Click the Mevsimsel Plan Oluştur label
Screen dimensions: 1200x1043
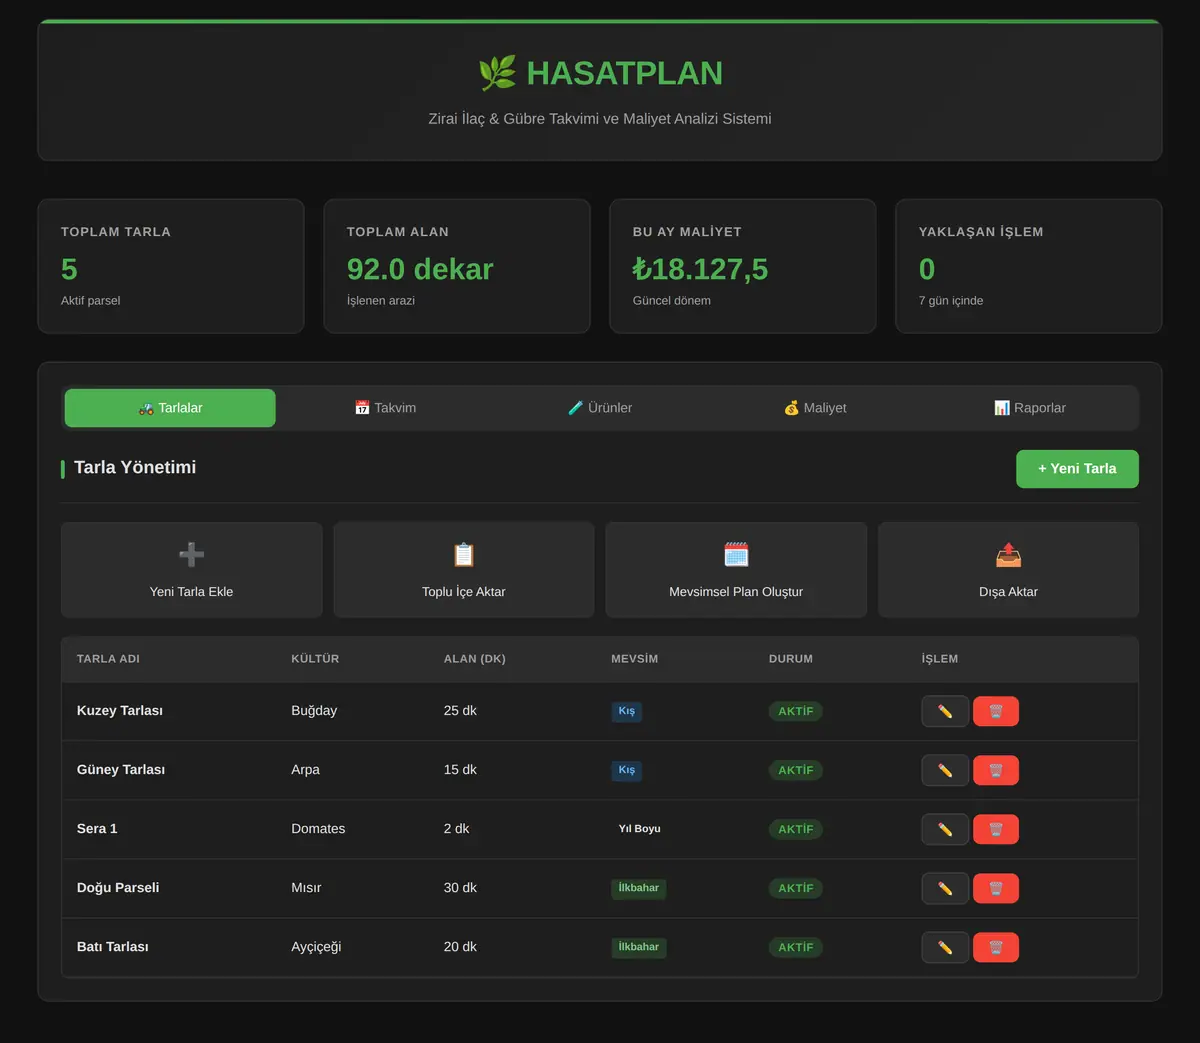[736, 592]
